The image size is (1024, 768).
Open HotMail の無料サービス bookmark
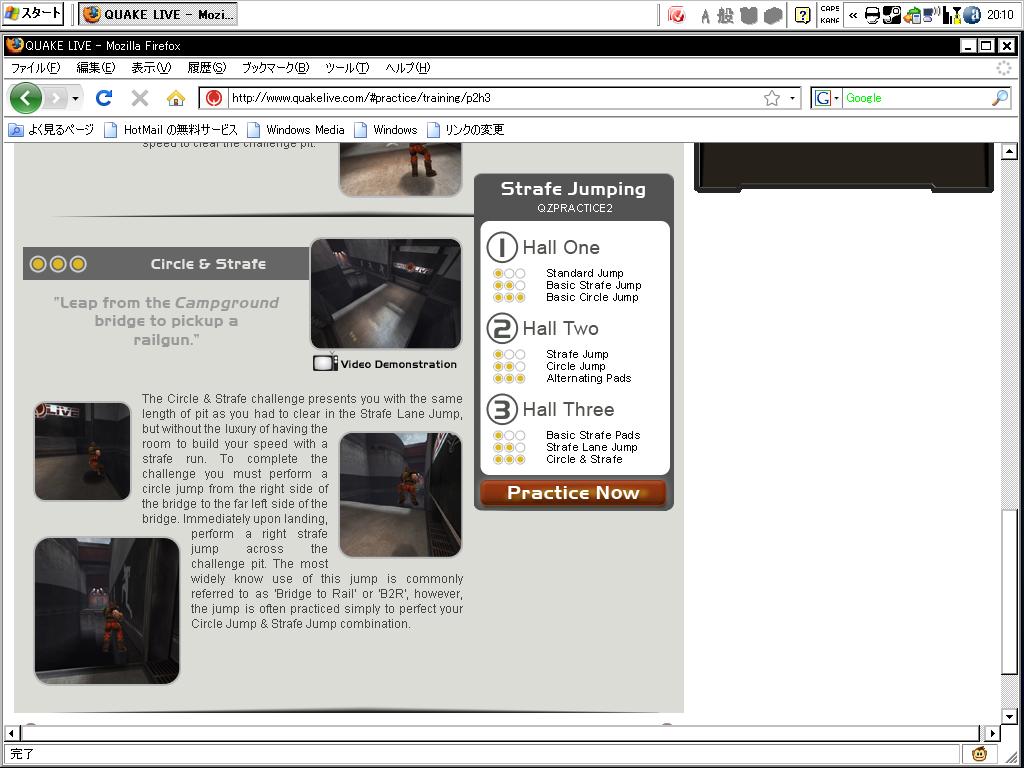170,129
